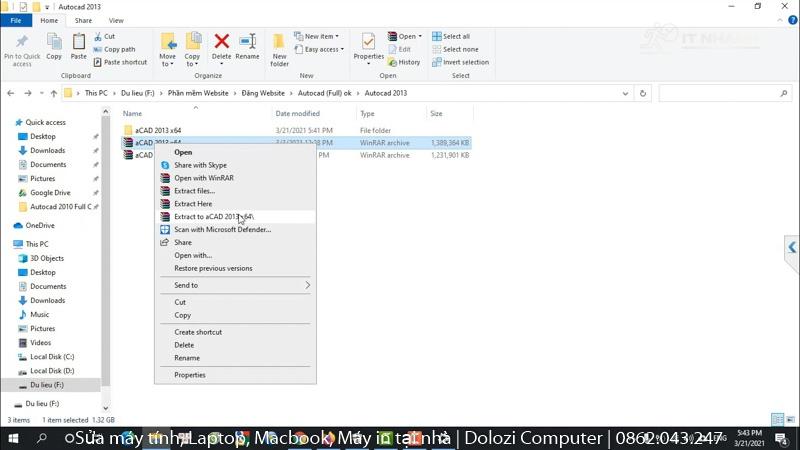Switch to the Share ribbon tab

(x=83, y=20)
